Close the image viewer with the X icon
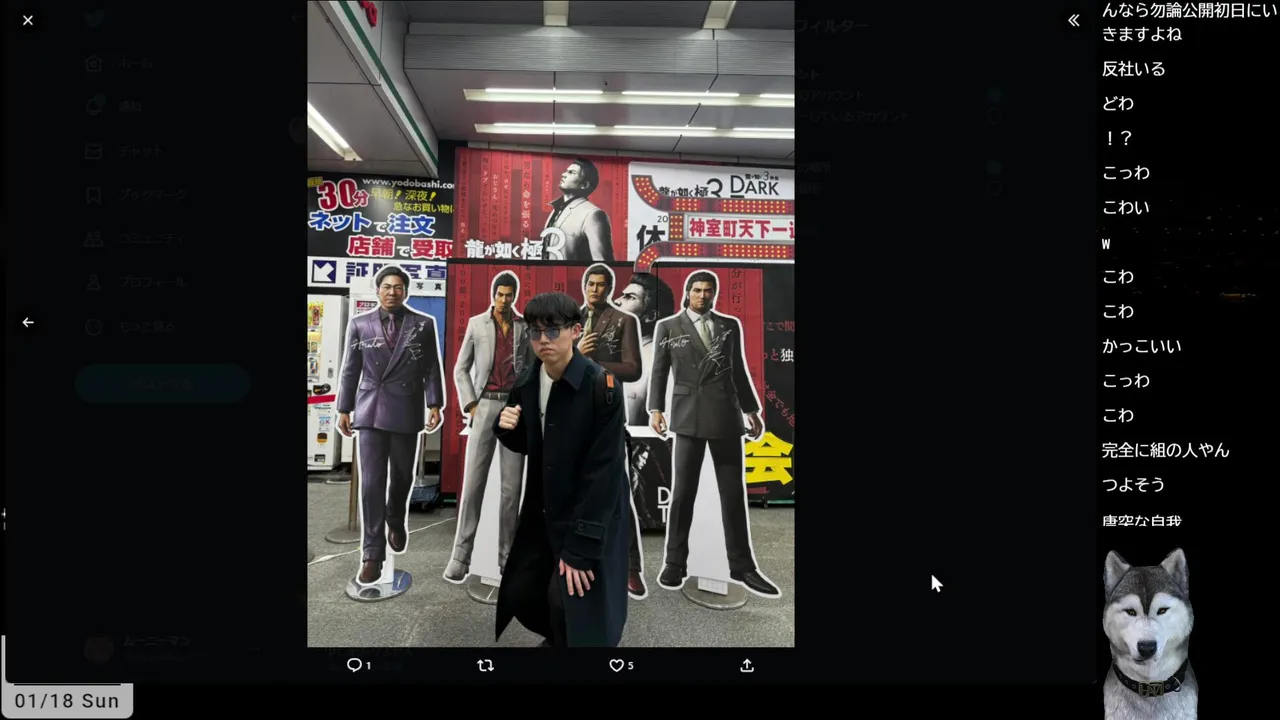The image size is (1280, 720). click(x=28, y=20)
